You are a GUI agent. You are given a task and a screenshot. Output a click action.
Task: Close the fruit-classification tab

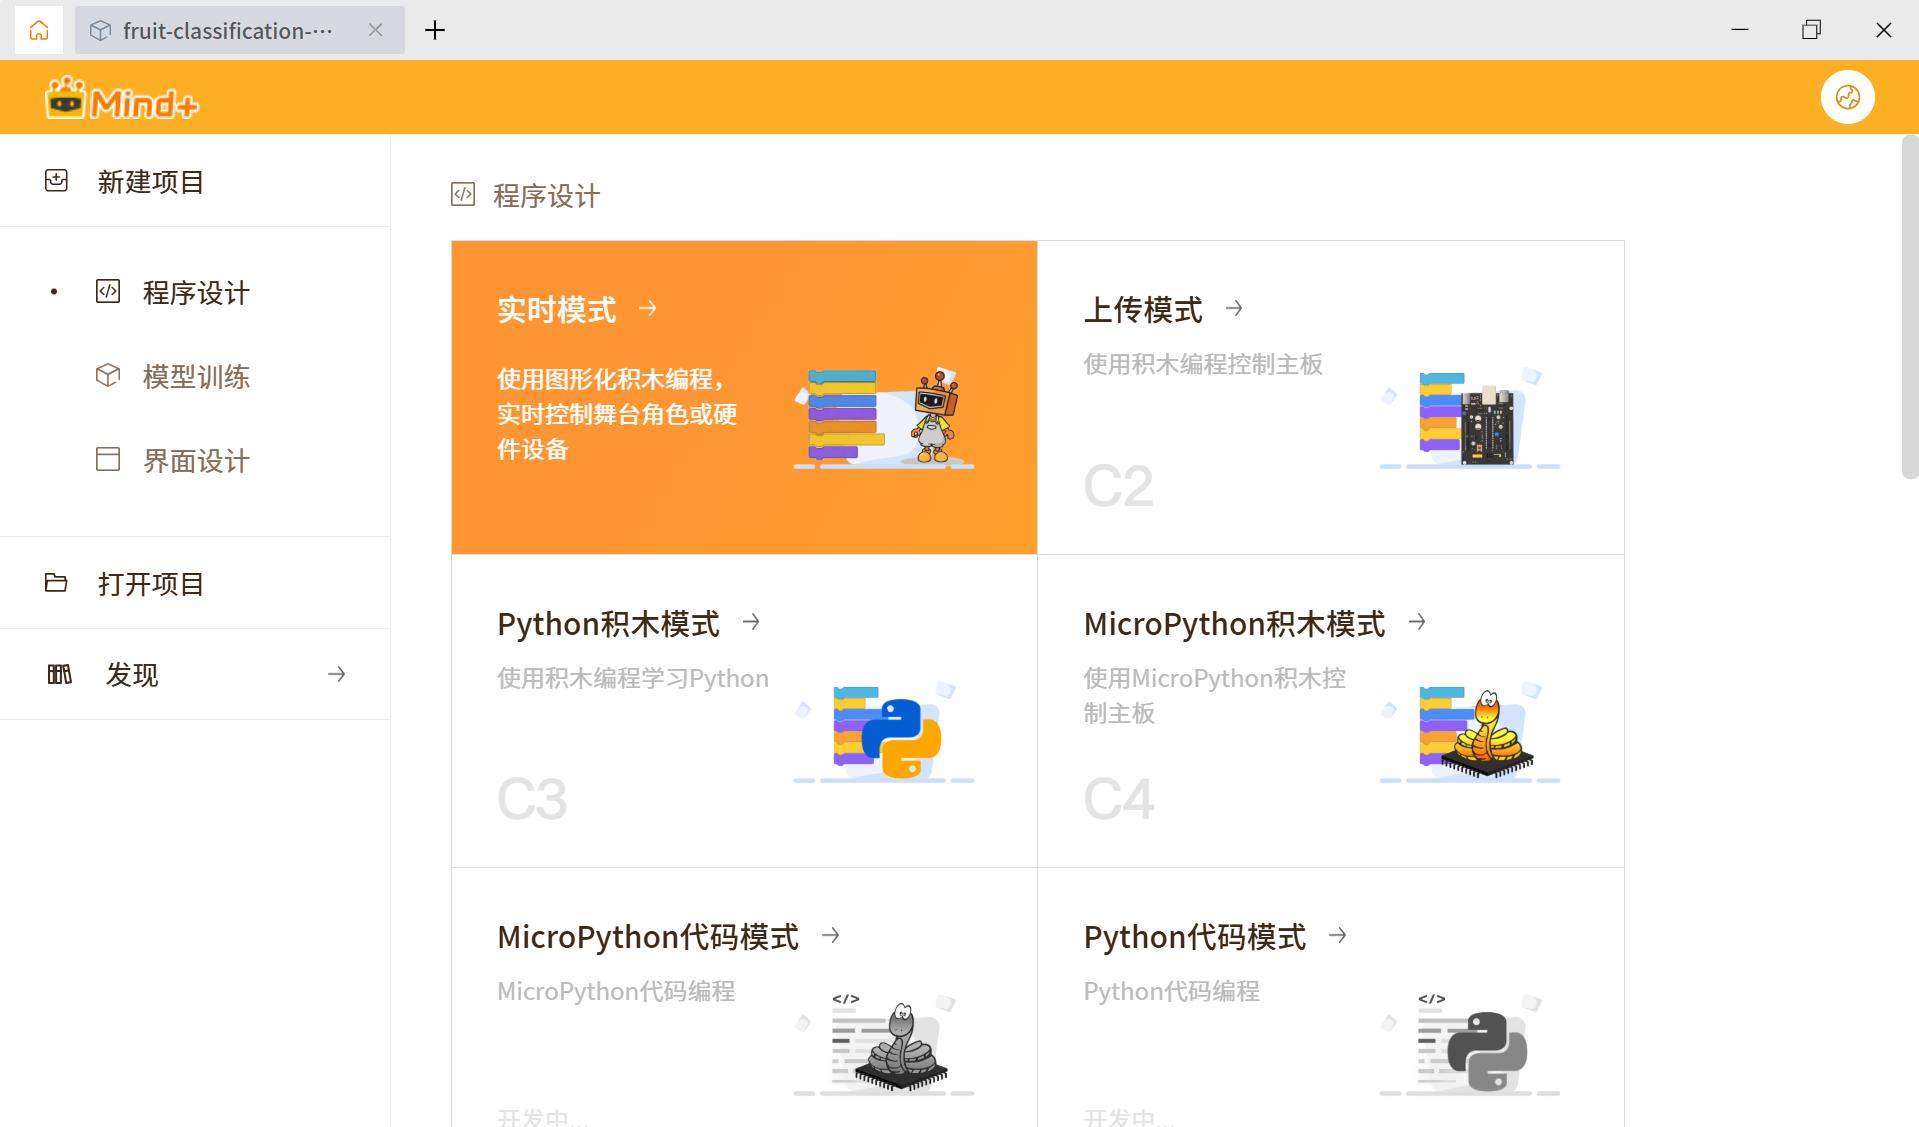tap(375, 30)
